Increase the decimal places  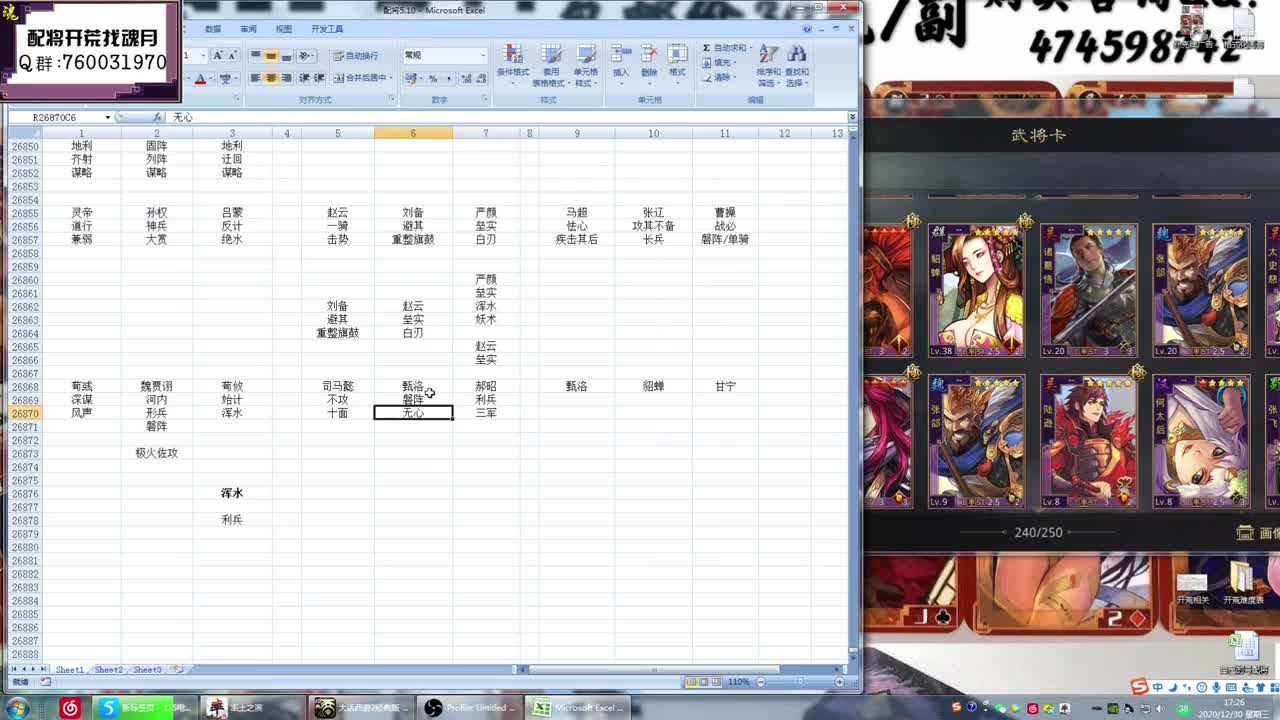466,78
